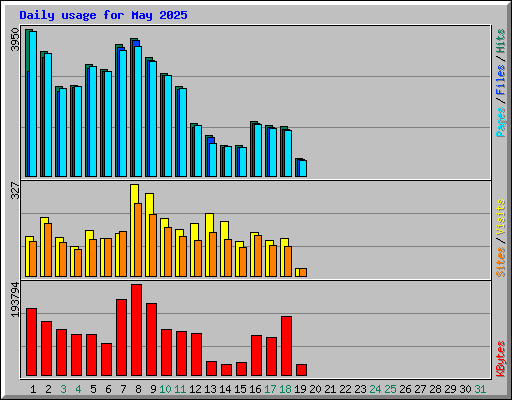Image resolution: width=512 pixels, height=400 pixels.
Task: Click the red KBytes bar for day 18
Action: point(286,346)
